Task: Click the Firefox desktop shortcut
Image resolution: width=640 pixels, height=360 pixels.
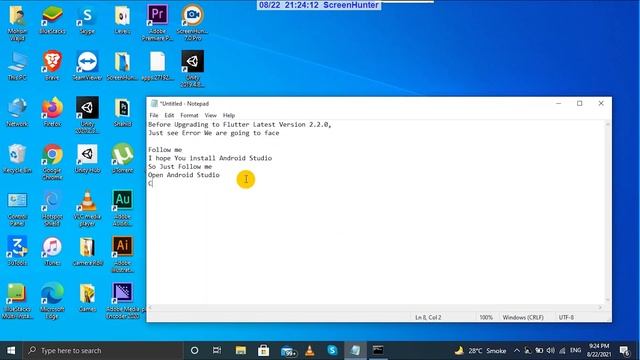Action: pyautogui.click(x=52, y=112)
